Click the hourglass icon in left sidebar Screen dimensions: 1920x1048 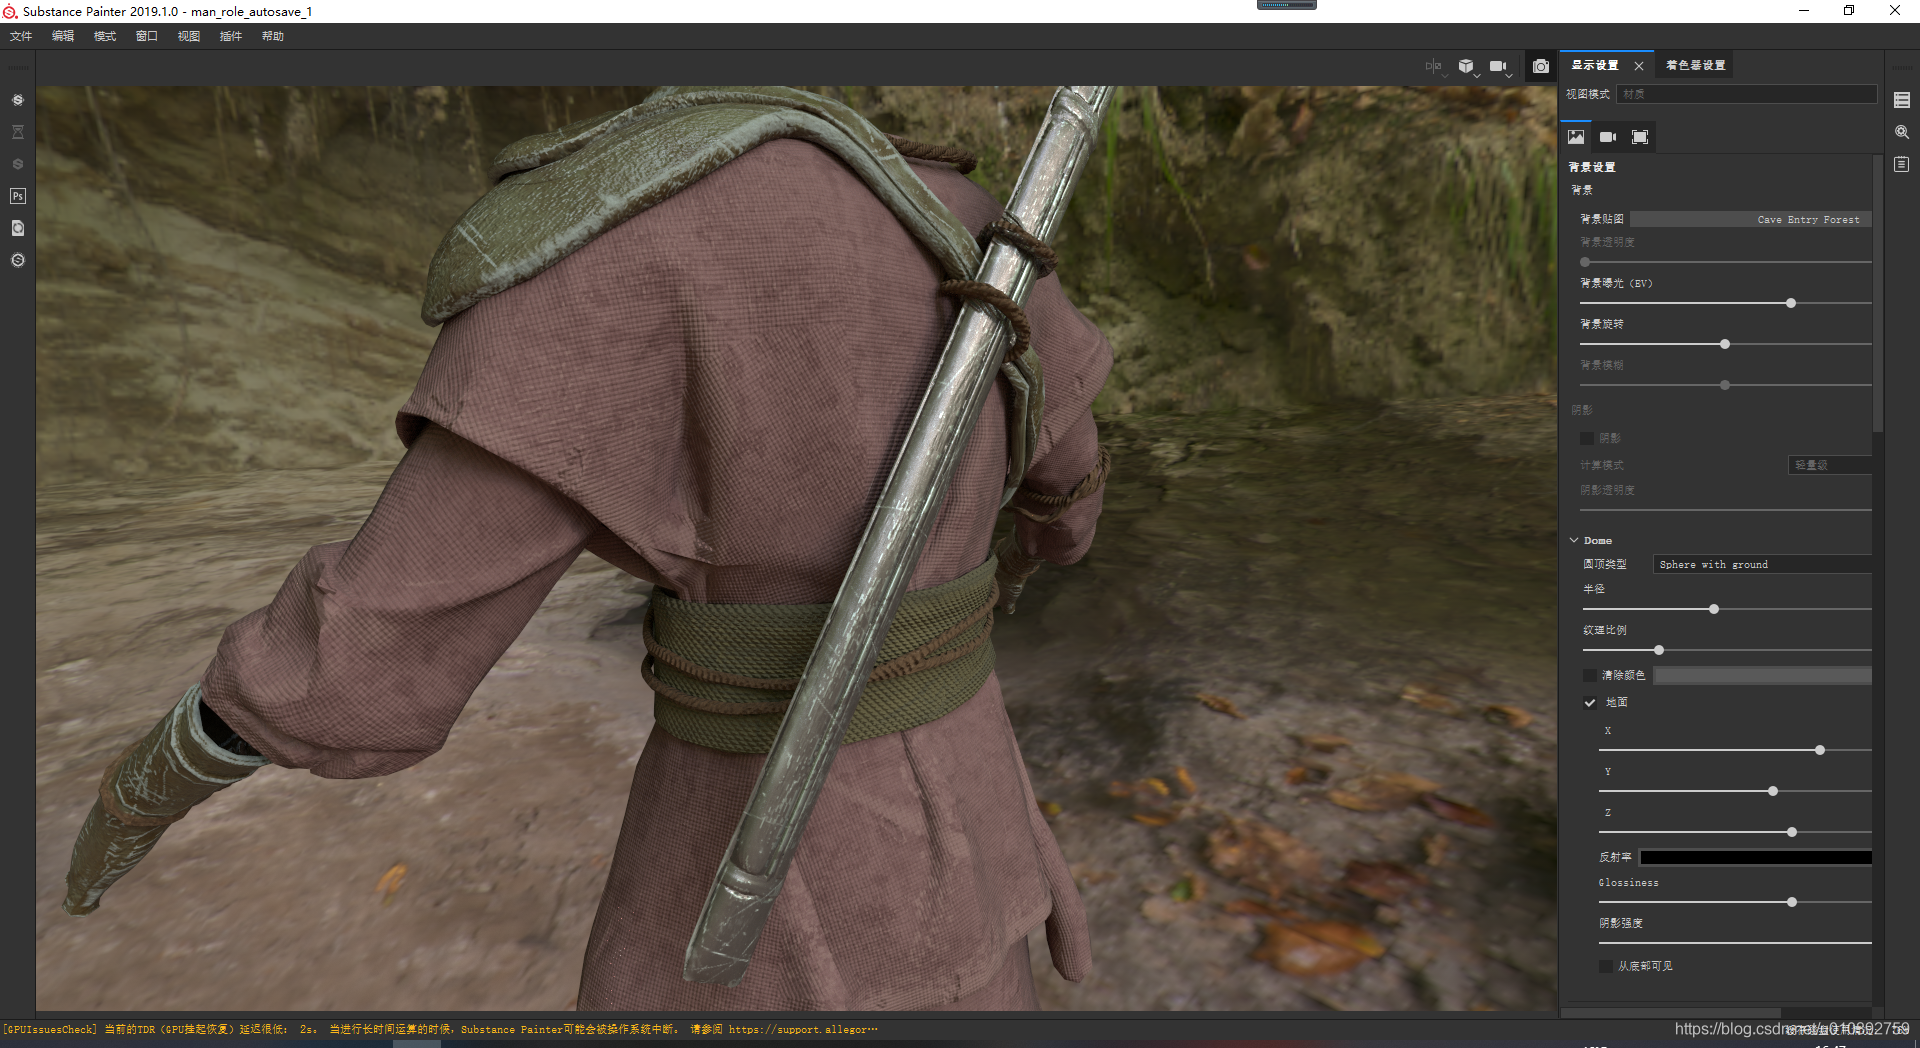click(17, 132)
